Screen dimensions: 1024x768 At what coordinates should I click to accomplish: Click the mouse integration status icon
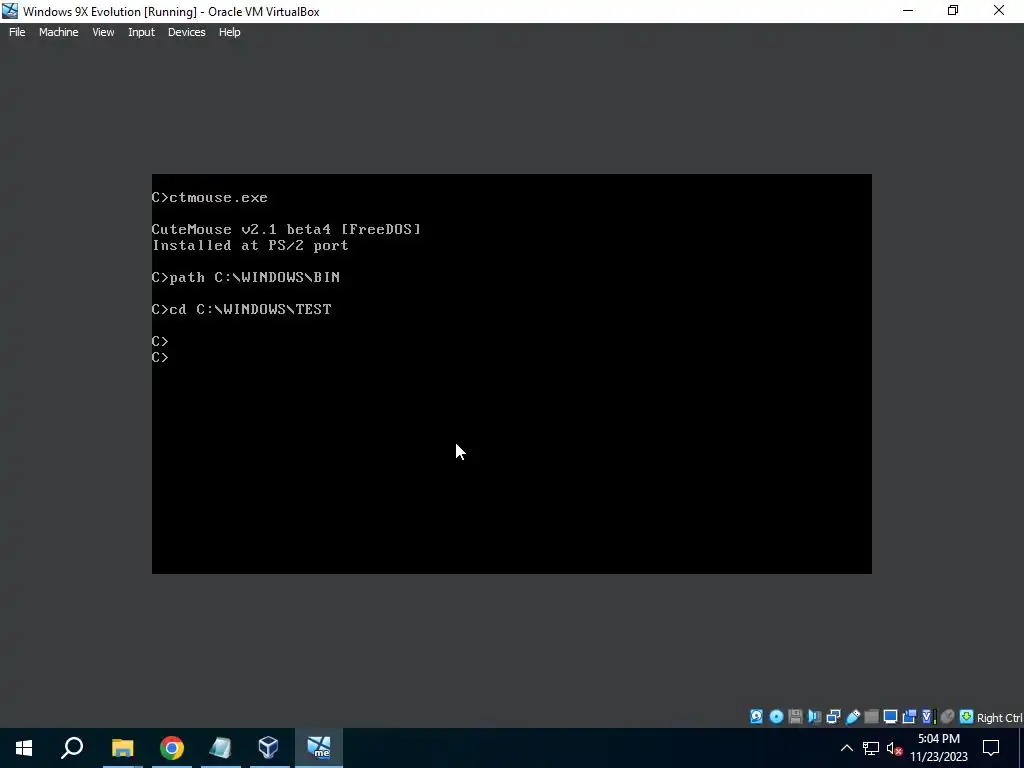[947, 717]
